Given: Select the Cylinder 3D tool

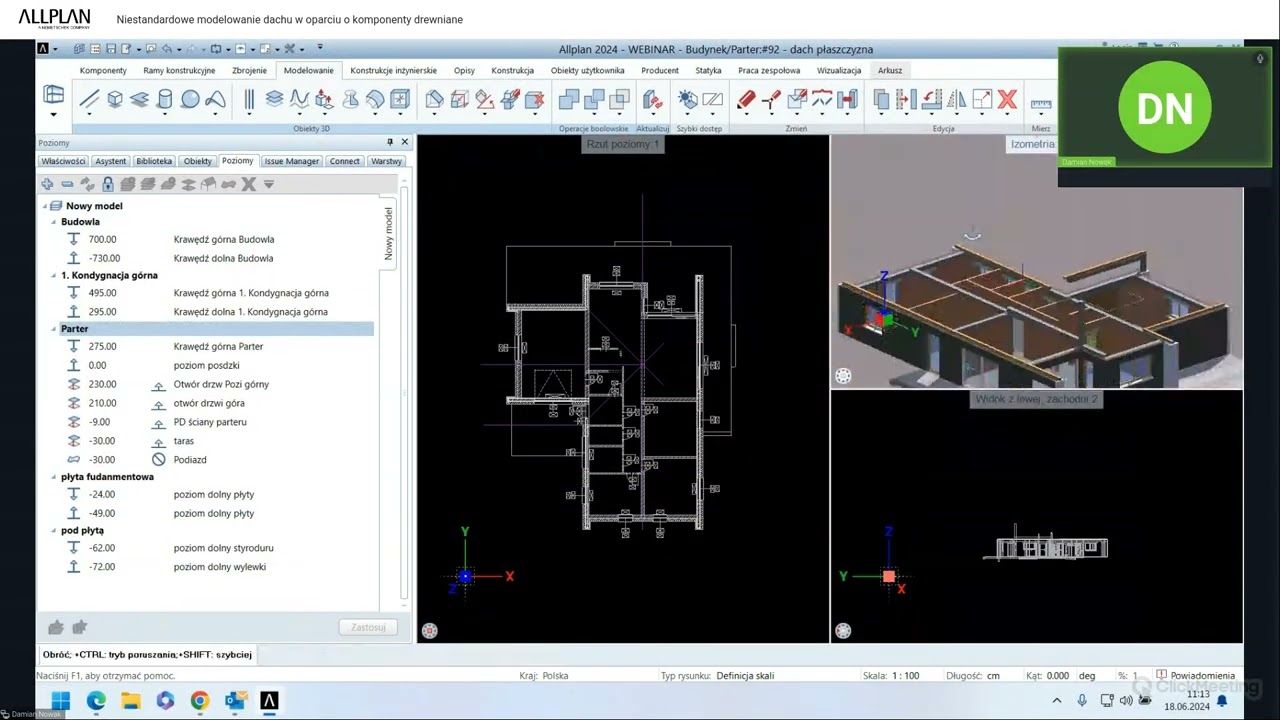Looking at the screenshot, I should pos(164,99).
